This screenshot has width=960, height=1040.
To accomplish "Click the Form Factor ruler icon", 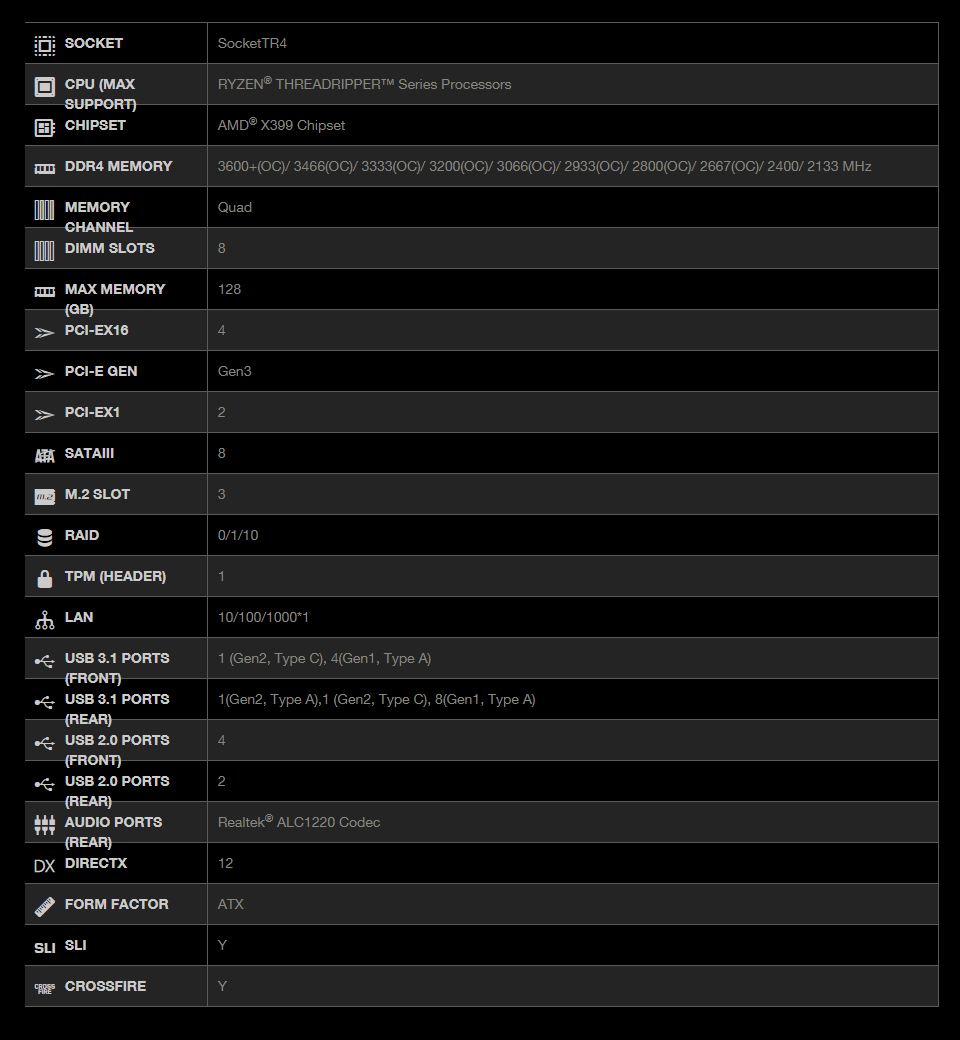I will (44, 907).
